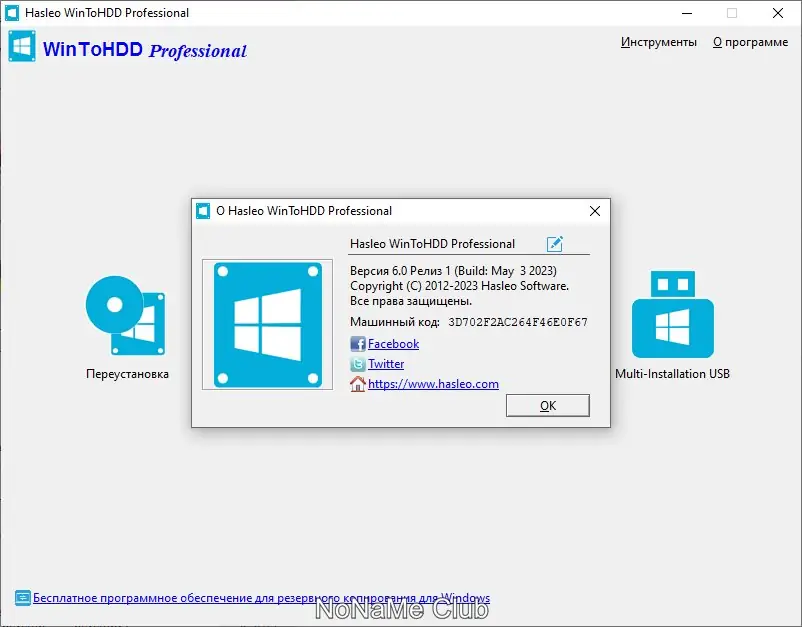Minimize the Hasleo WinToHDD window
The image size is (802, 627).
coord(687,13)
